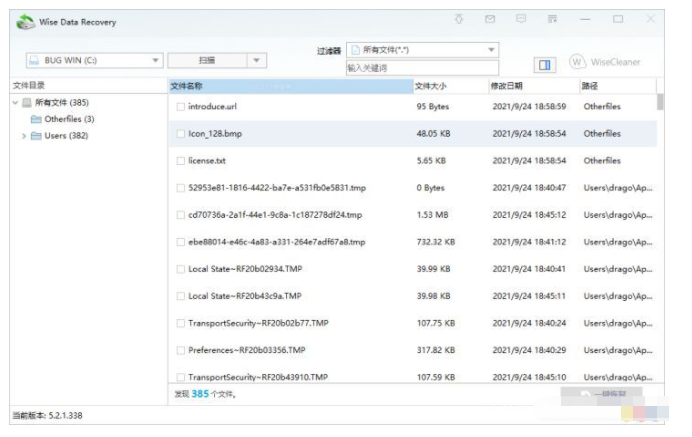Click the feedback chat bubble icon
Image resolution: width=692 pixels, height=437 pixels.
click(x=521, y=19)
